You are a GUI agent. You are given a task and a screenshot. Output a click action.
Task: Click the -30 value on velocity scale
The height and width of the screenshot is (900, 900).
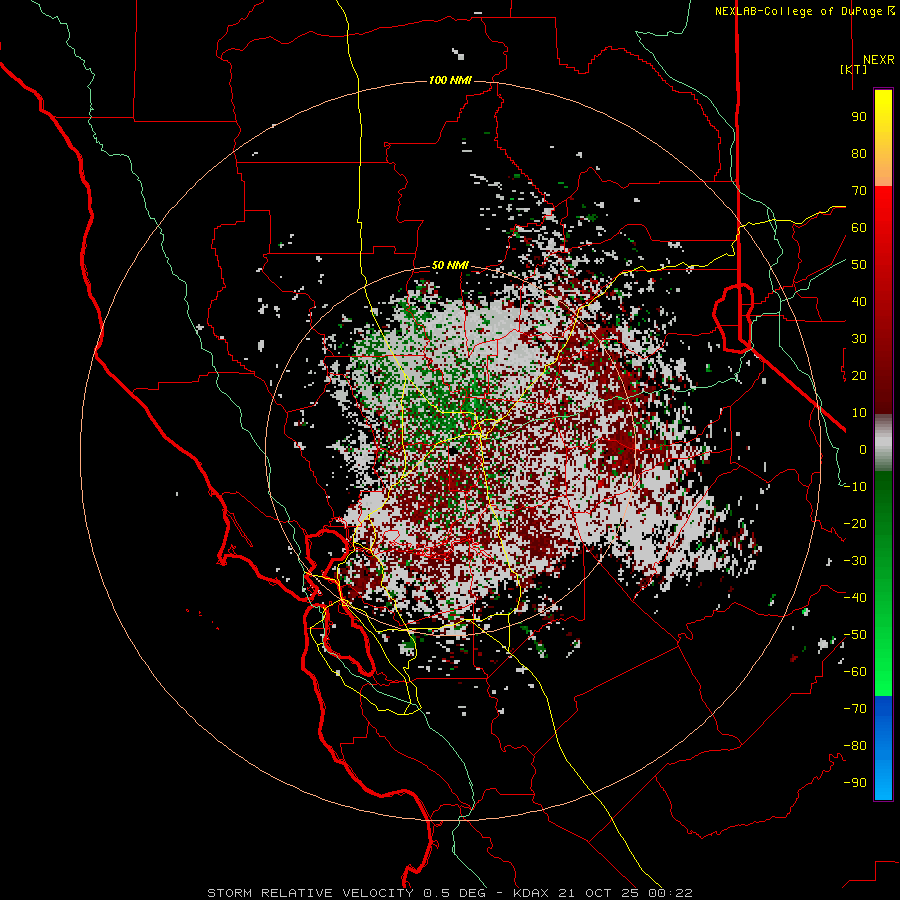(x=855, y=561)
